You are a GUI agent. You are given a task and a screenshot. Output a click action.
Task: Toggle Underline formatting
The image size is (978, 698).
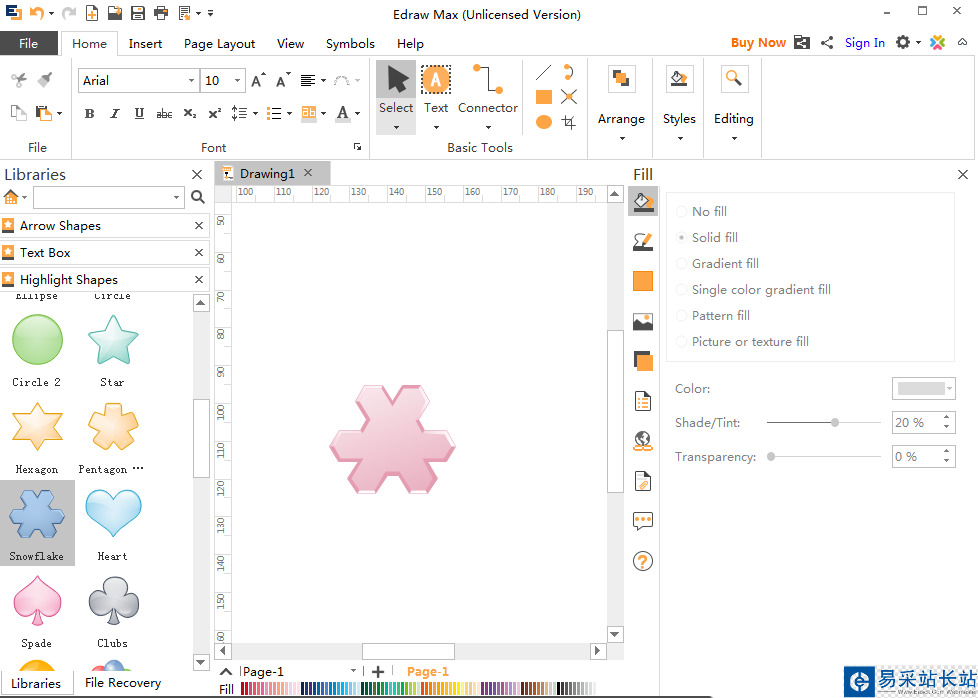[x=139, y=114]
